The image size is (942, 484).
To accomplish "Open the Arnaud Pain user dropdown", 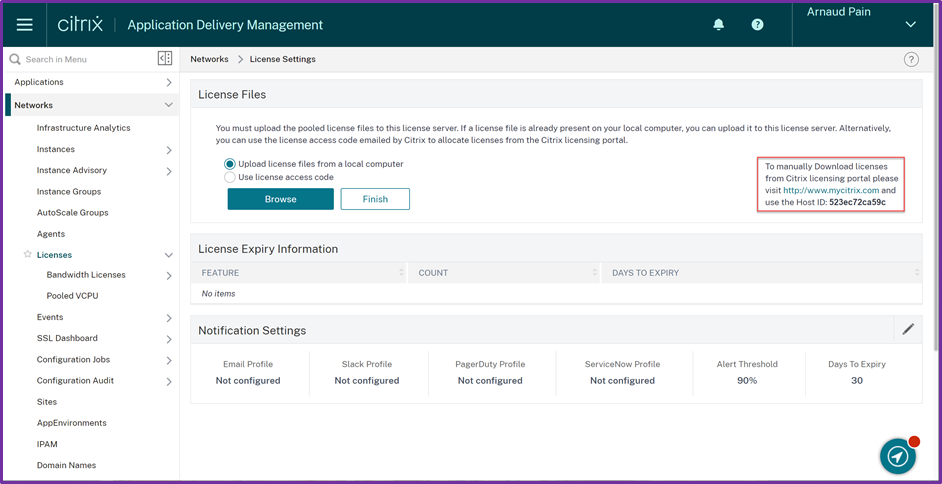I will pyautogui.click(x=910, y=24).
